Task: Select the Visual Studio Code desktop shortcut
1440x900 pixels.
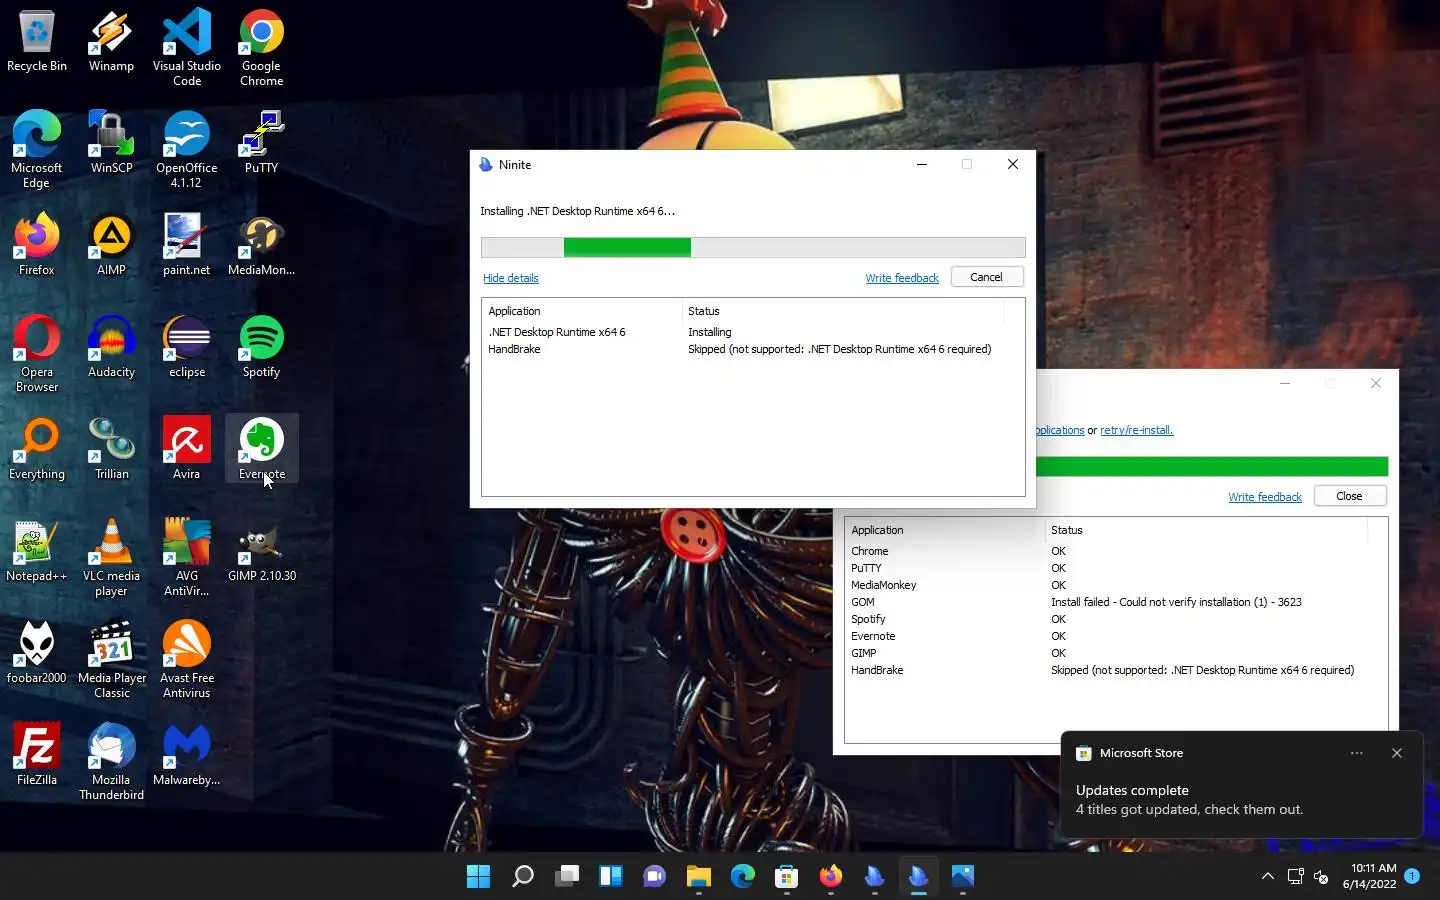Action: (x=187, y=48)
